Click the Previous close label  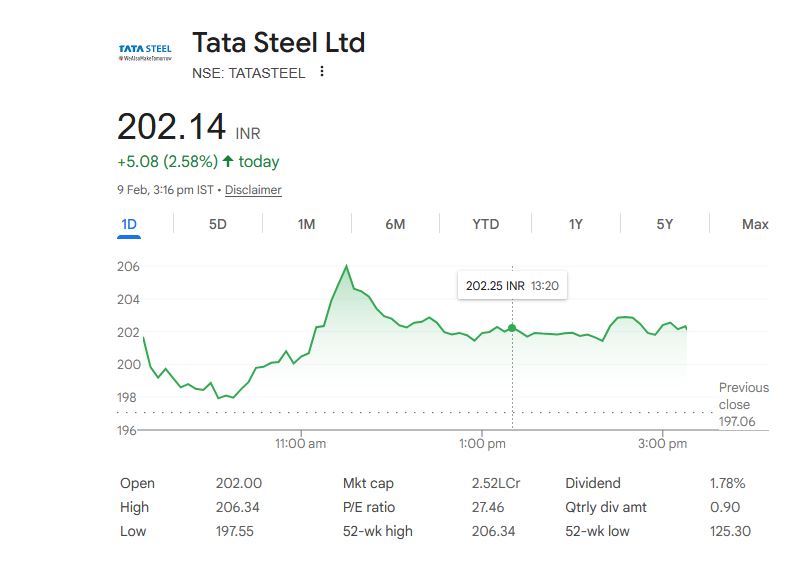pyautogui.click(x=743, y=396)
